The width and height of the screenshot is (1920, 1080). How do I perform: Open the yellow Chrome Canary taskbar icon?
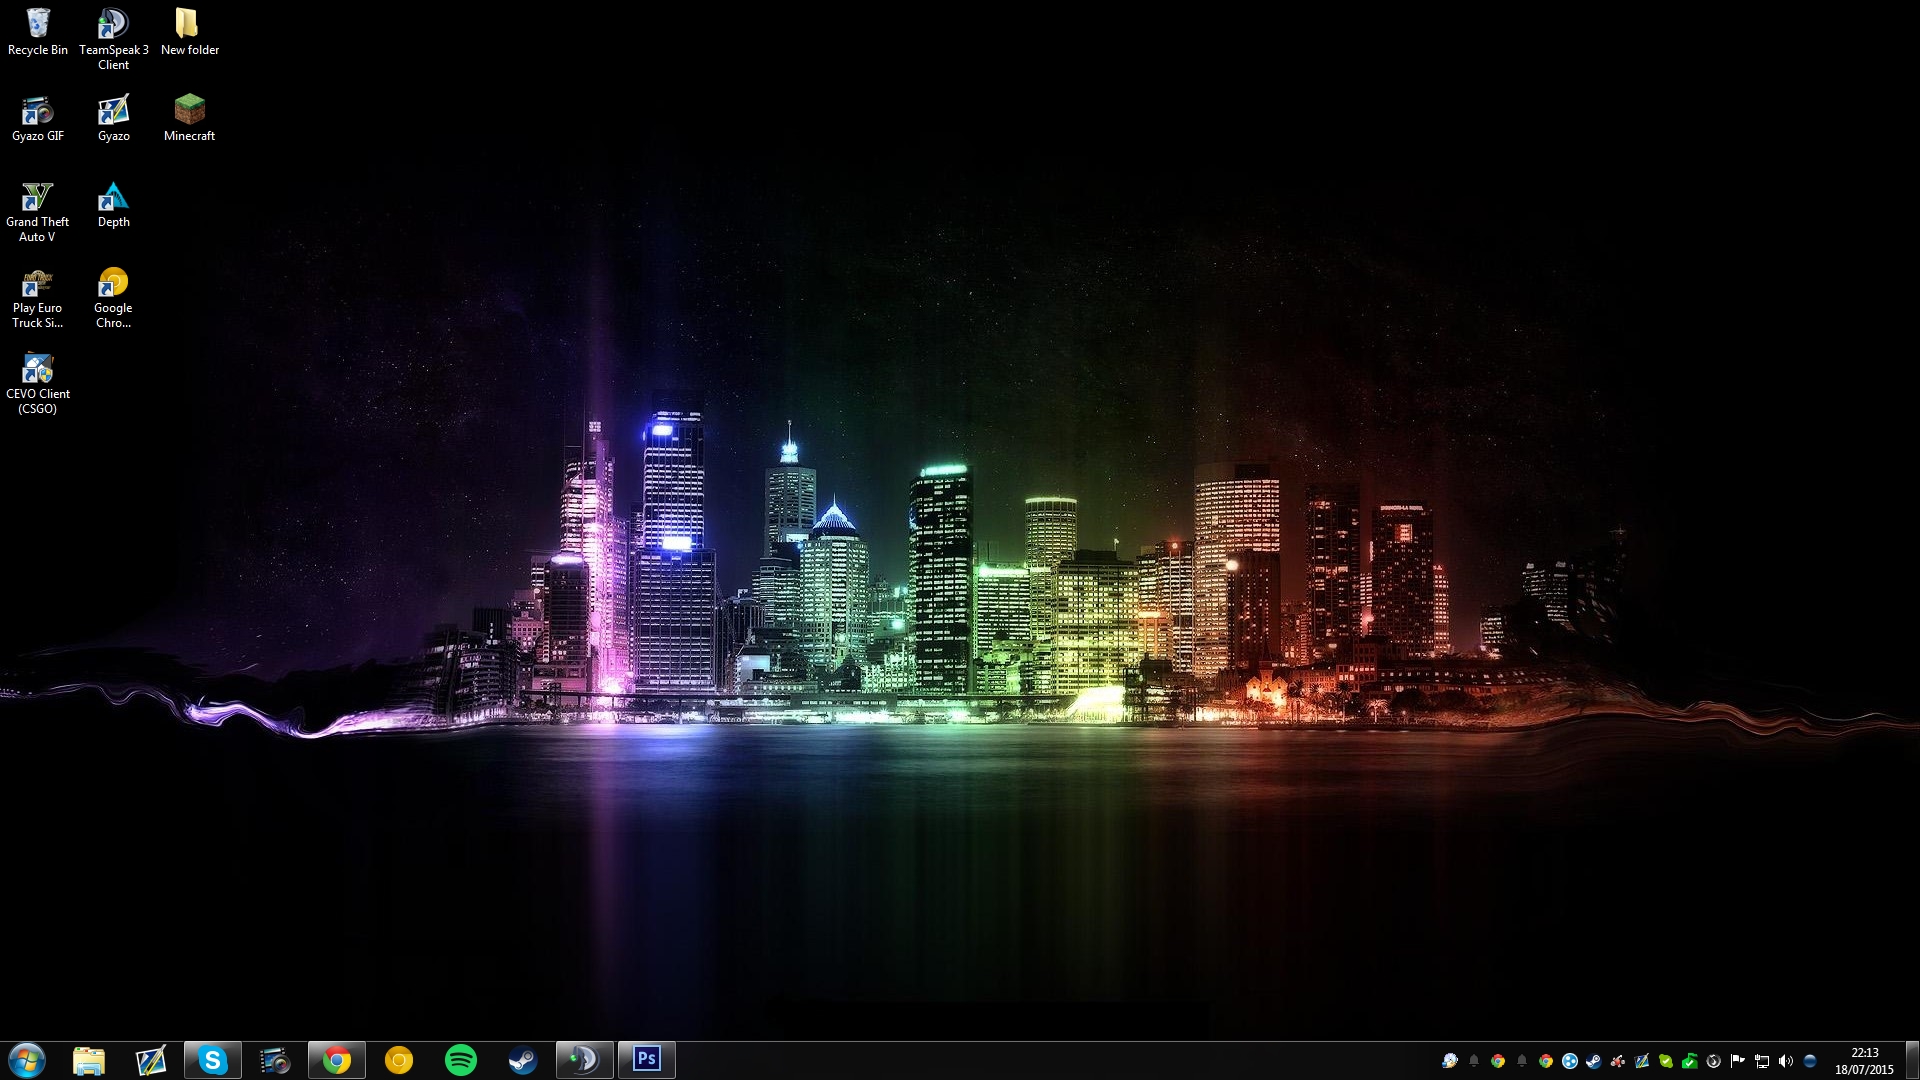tap(399, 1060)
